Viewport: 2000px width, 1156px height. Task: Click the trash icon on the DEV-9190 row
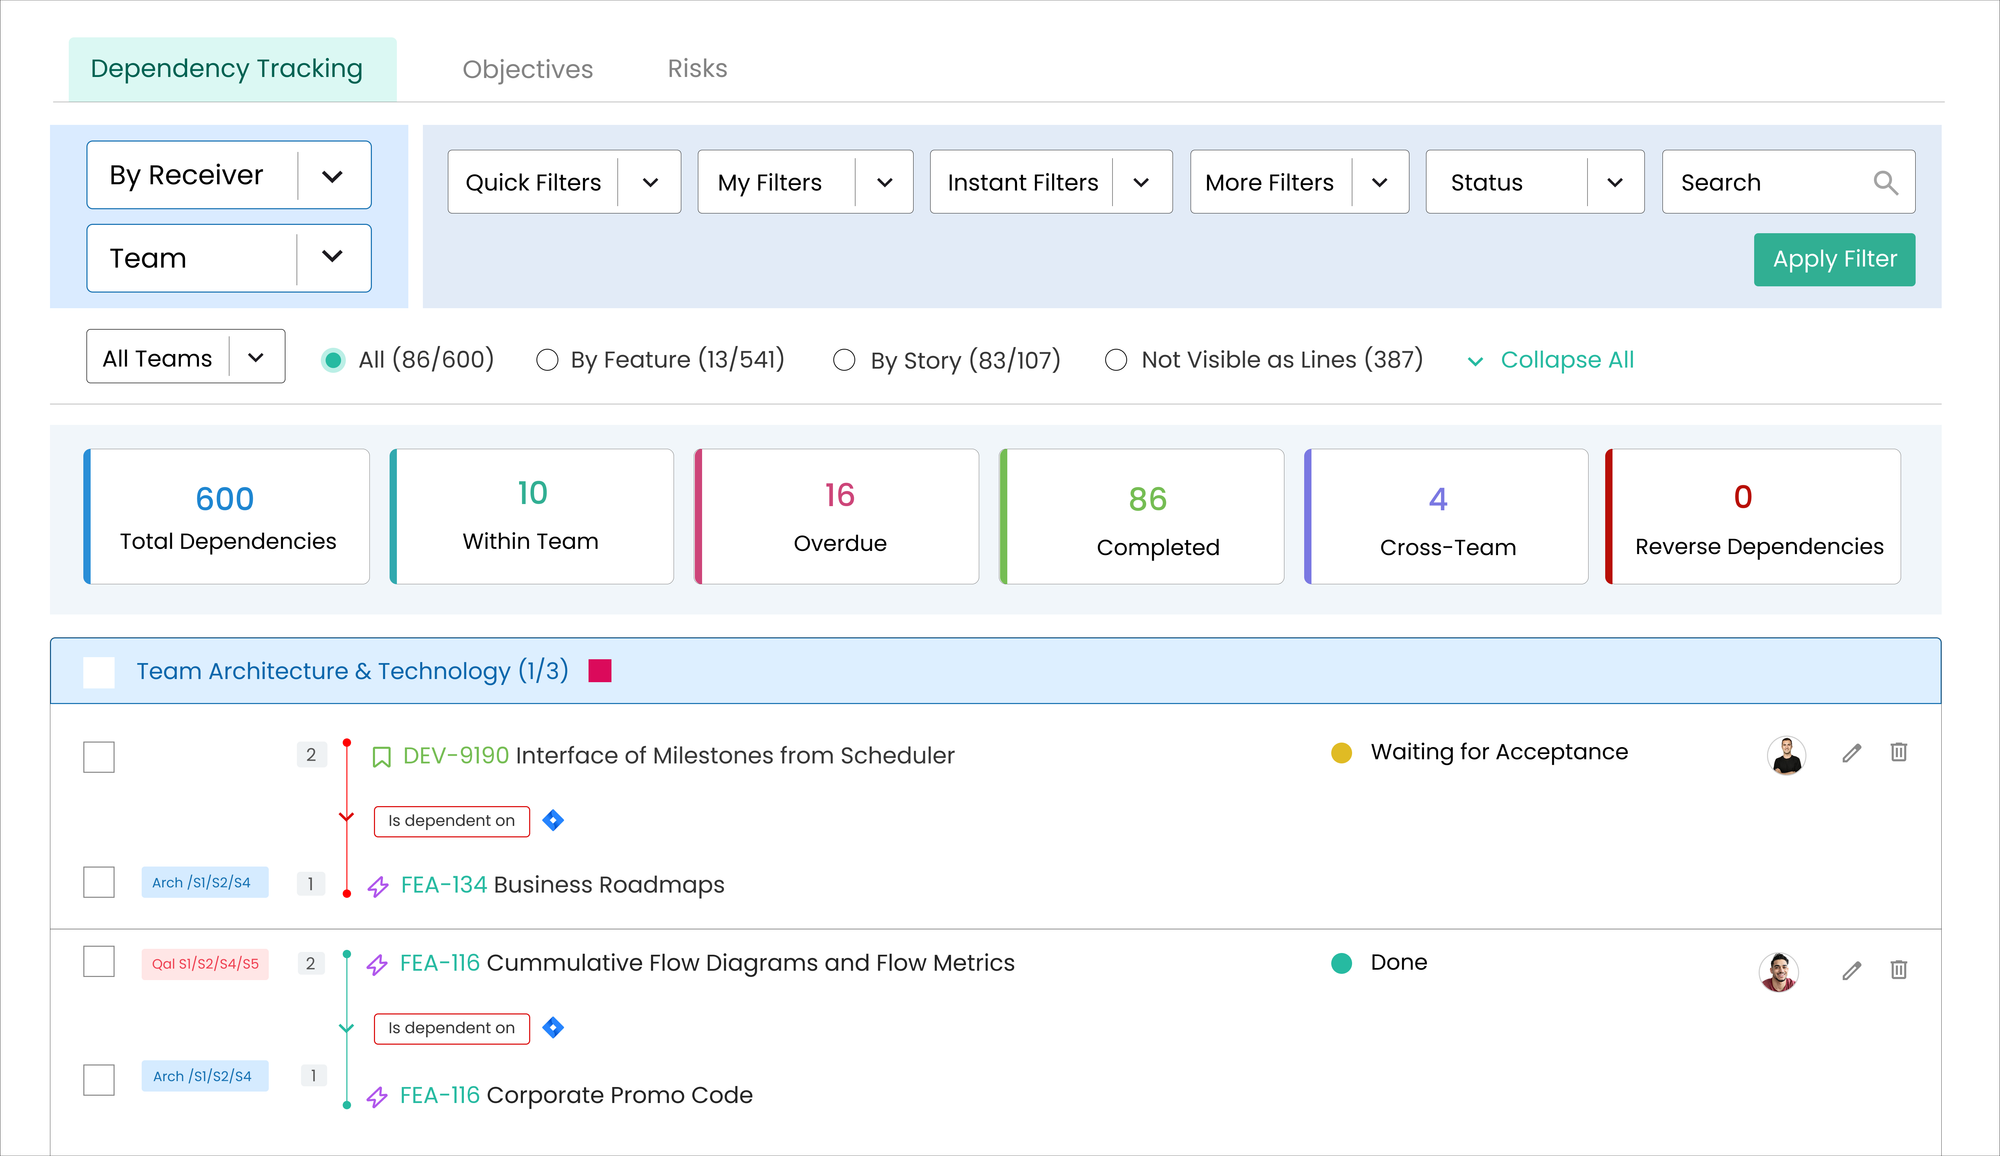[1899, 754]
